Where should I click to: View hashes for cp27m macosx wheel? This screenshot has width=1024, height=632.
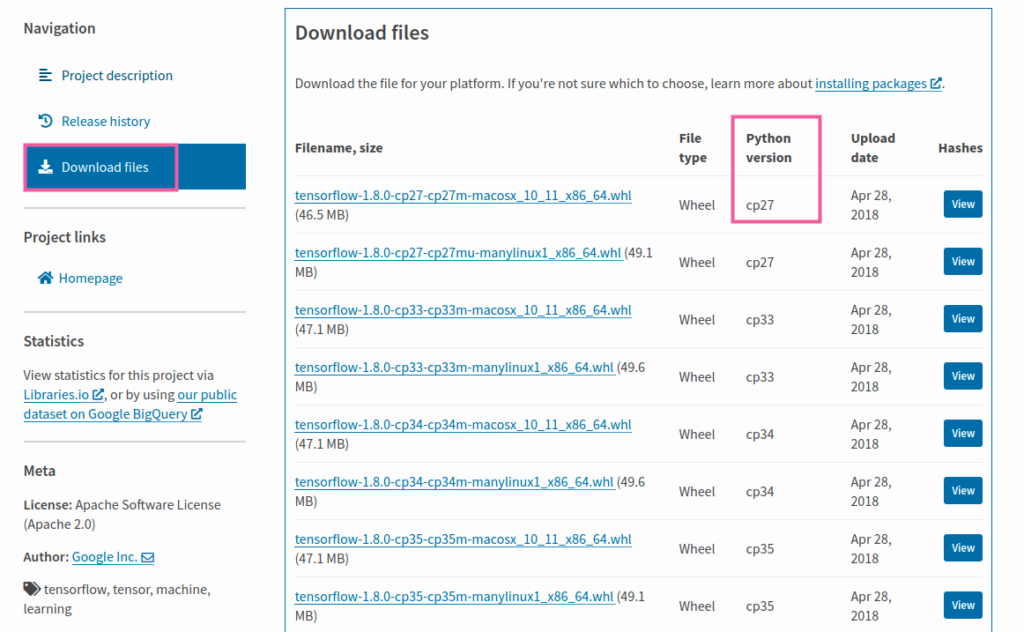point(963,204)
